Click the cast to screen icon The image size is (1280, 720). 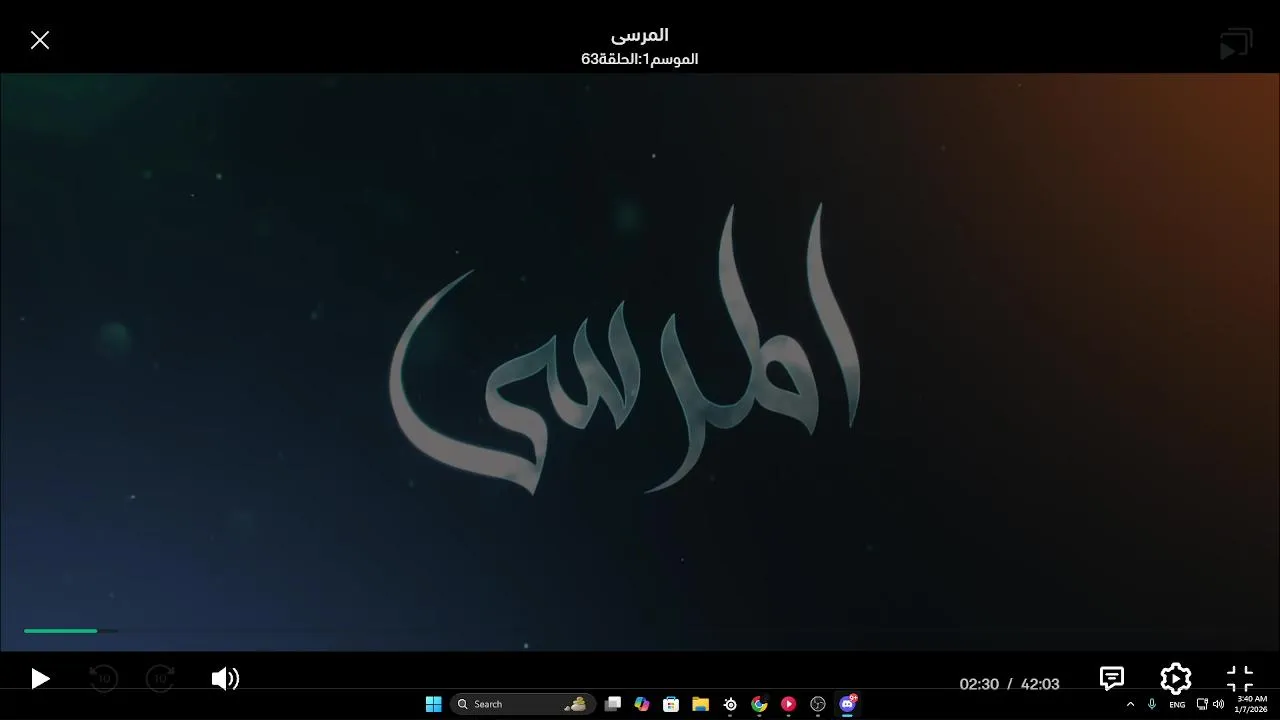tap(1236, 44)
